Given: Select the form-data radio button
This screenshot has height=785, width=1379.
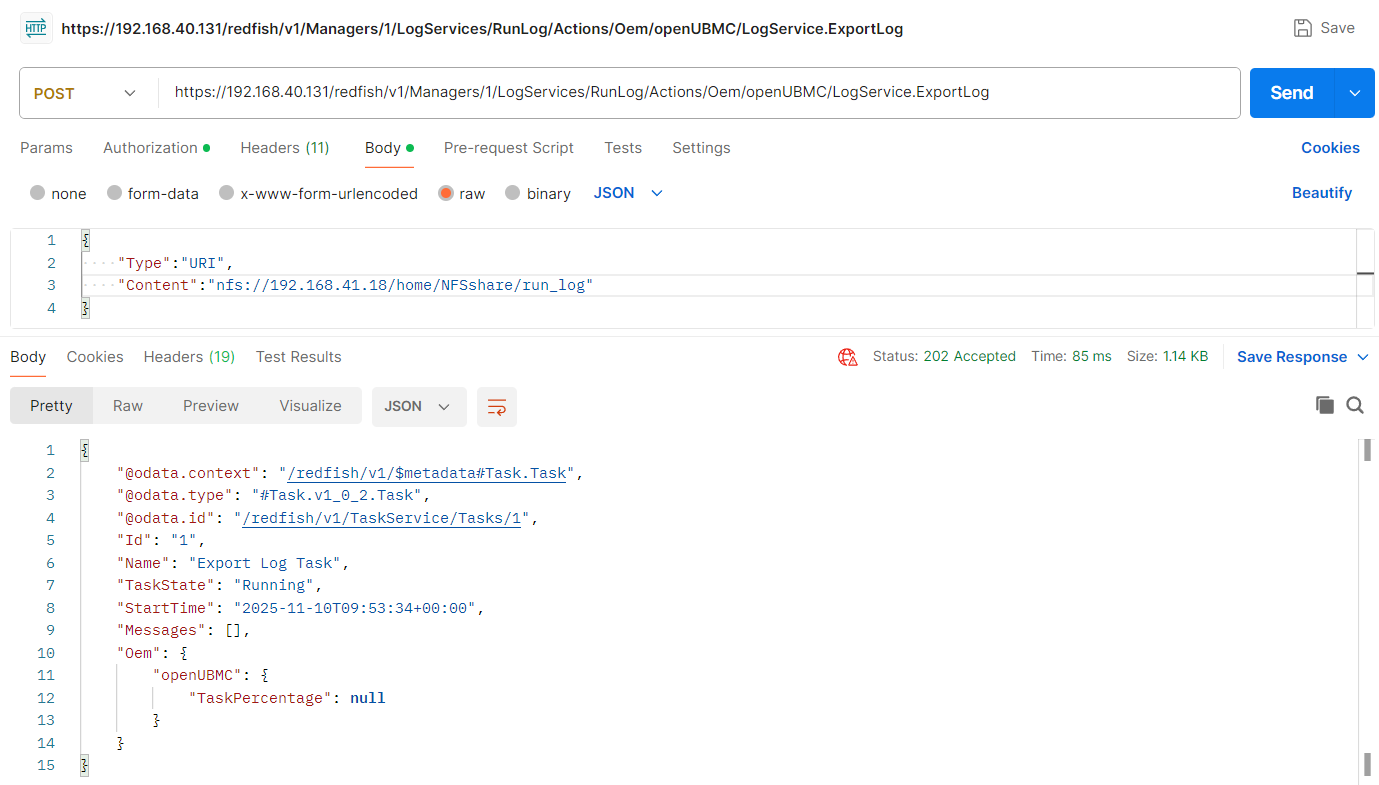Looking at the screenshot, I should tap(115, 193).
